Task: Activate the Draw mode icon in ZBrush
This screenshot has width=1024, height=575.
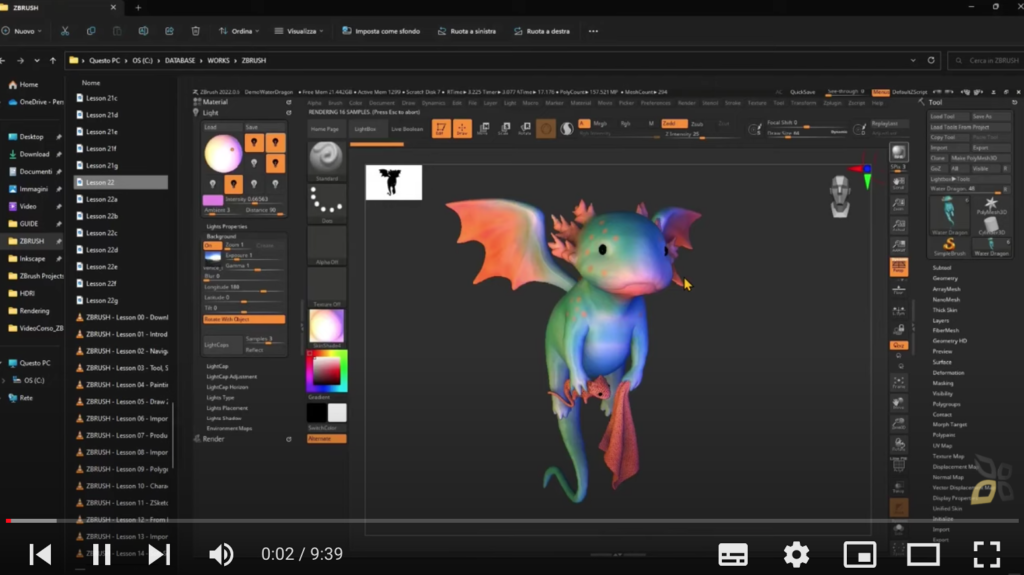Action: (x=462, y=129)
